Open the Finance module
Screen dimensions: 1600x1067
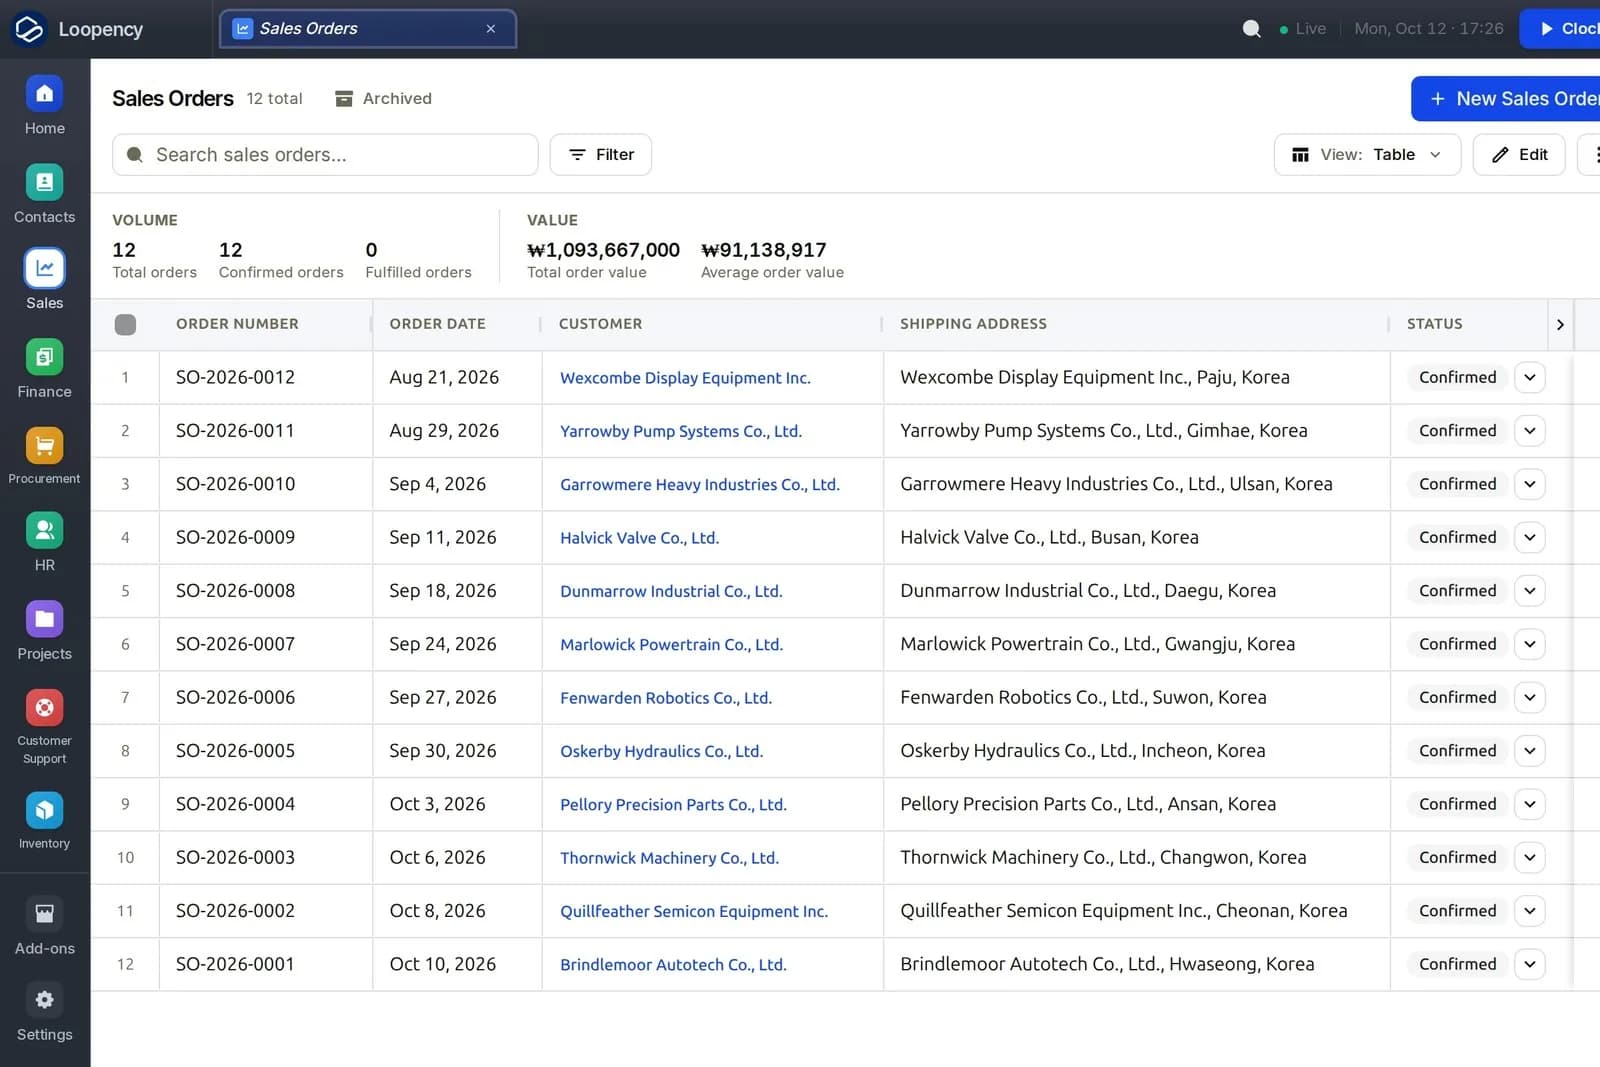click(44, 370)
